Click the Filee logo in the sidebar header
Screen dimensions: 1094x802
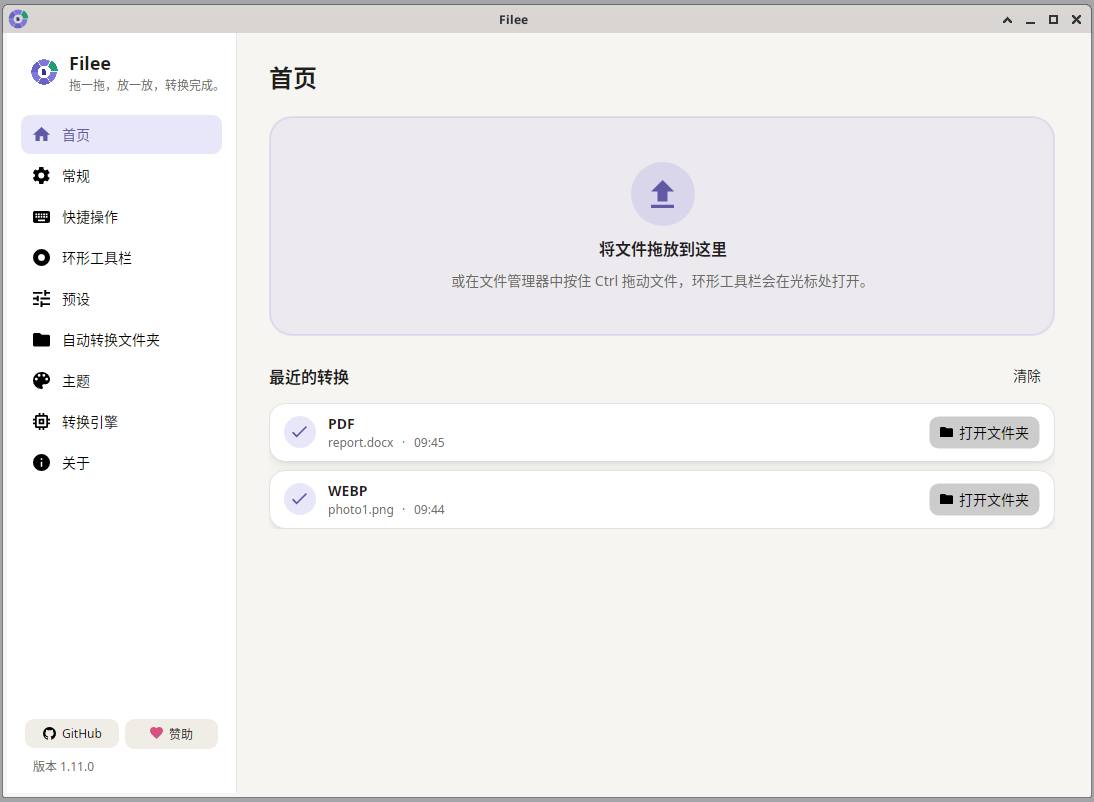[x=44, y=72]
